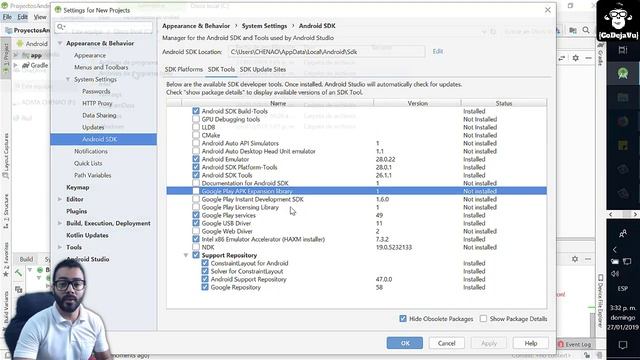Select Notifications settings entry
Screen dimensions: 640x360
91,151
